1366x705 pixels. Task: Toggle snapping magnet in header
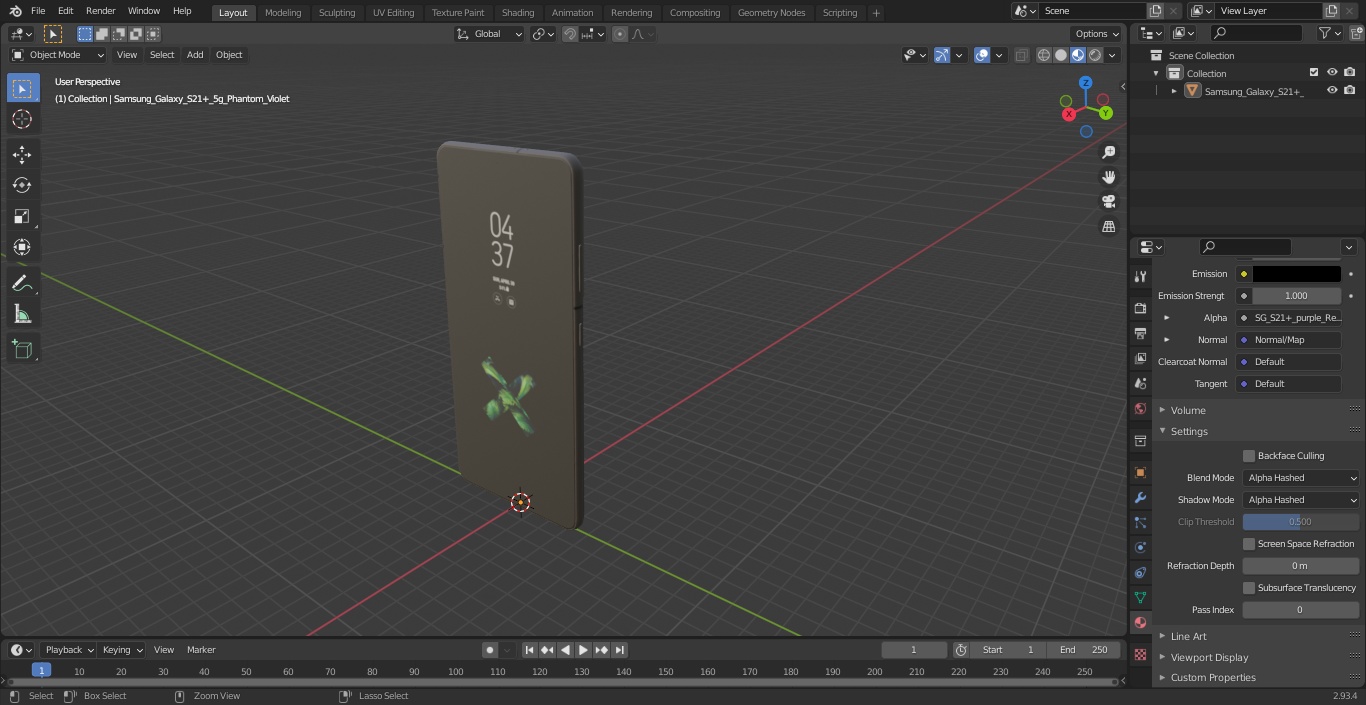pyautogui.click(x=570, y=34)
